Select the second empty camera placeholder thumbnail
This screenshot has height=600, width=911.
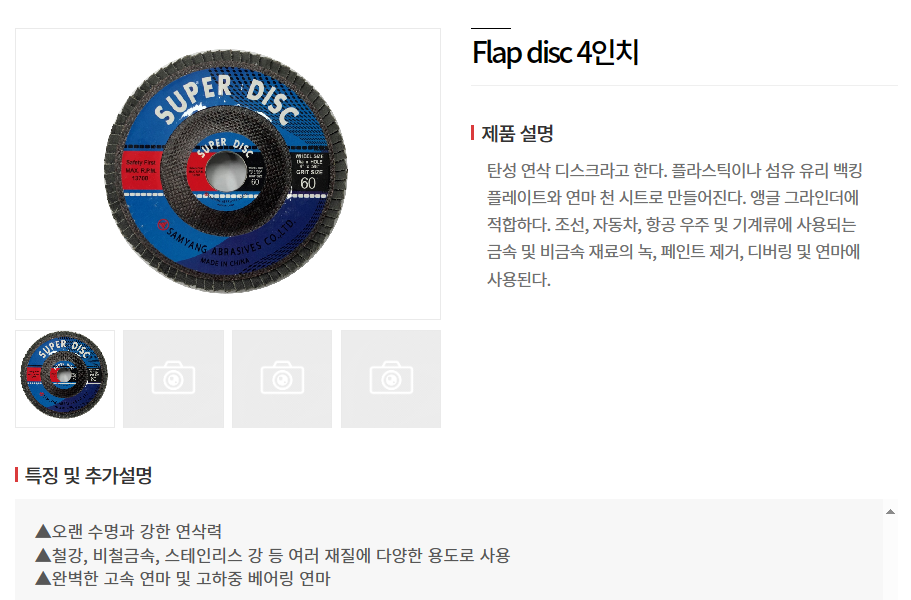click(x=173, y=379)
